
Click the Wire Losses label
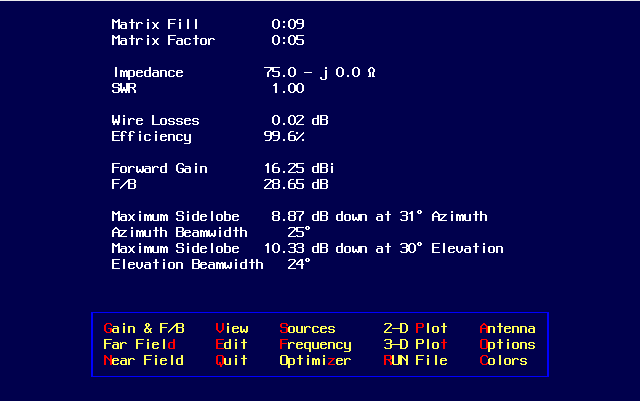156,120
